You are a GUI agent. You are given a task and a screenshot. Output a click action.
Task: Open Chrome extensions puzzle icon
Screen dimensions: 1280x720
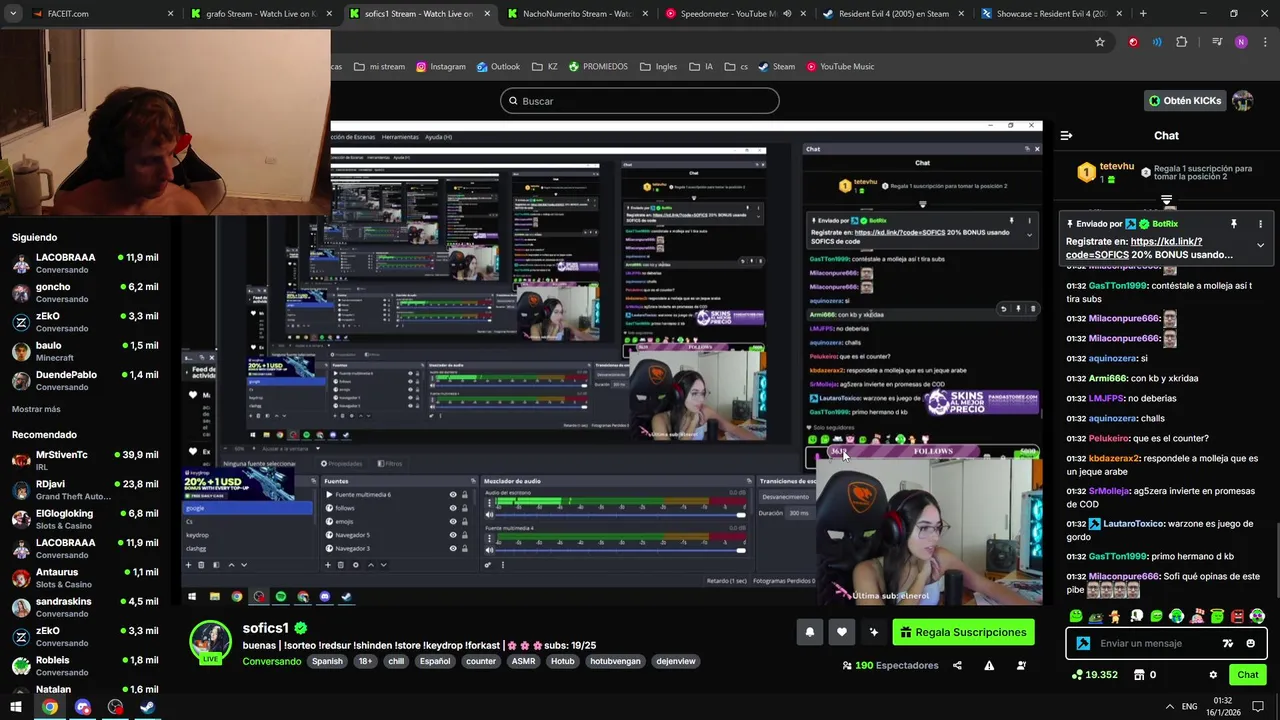point(1182,42)
